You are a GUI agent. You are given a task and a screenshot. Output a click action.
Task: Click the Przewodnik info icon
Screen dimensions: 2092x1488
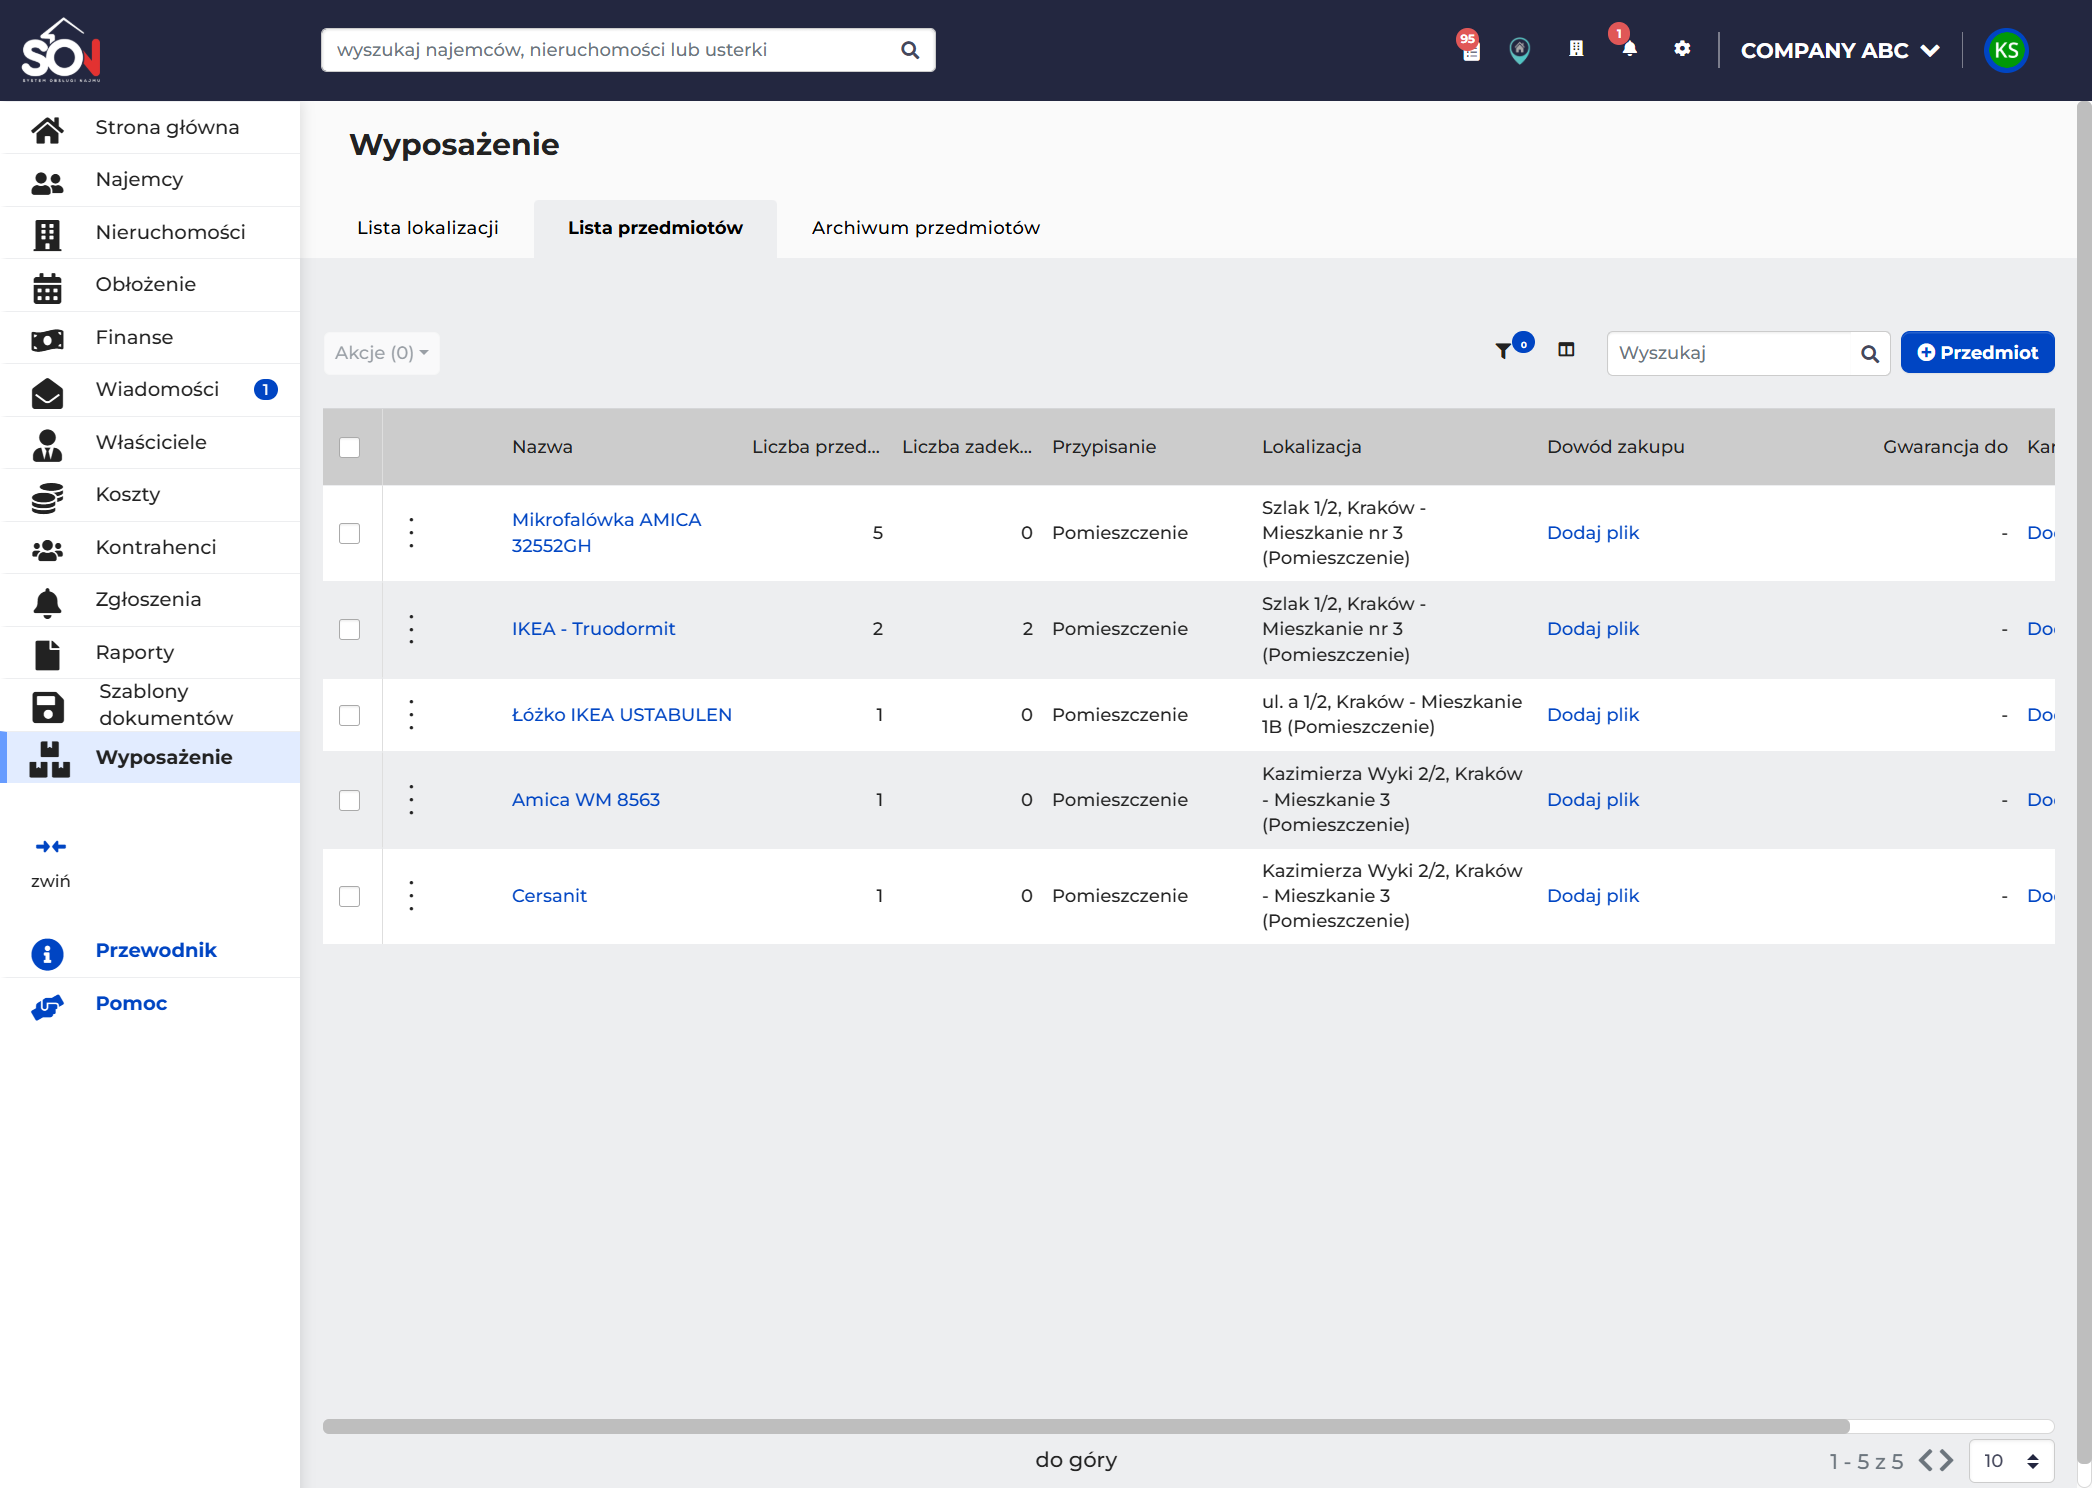pos(47,953)
